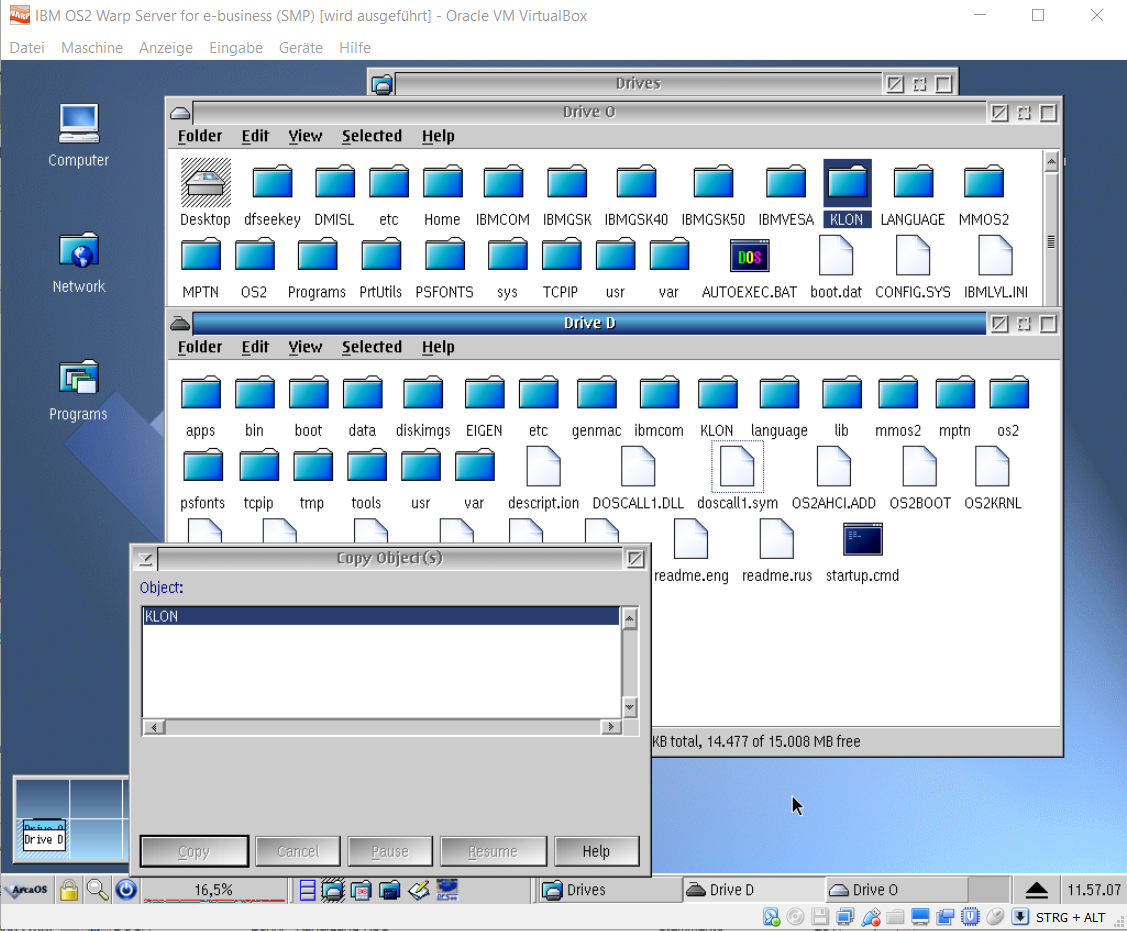
Task: Click the Object list scroll-up arrow
Action: pos(630,618)
